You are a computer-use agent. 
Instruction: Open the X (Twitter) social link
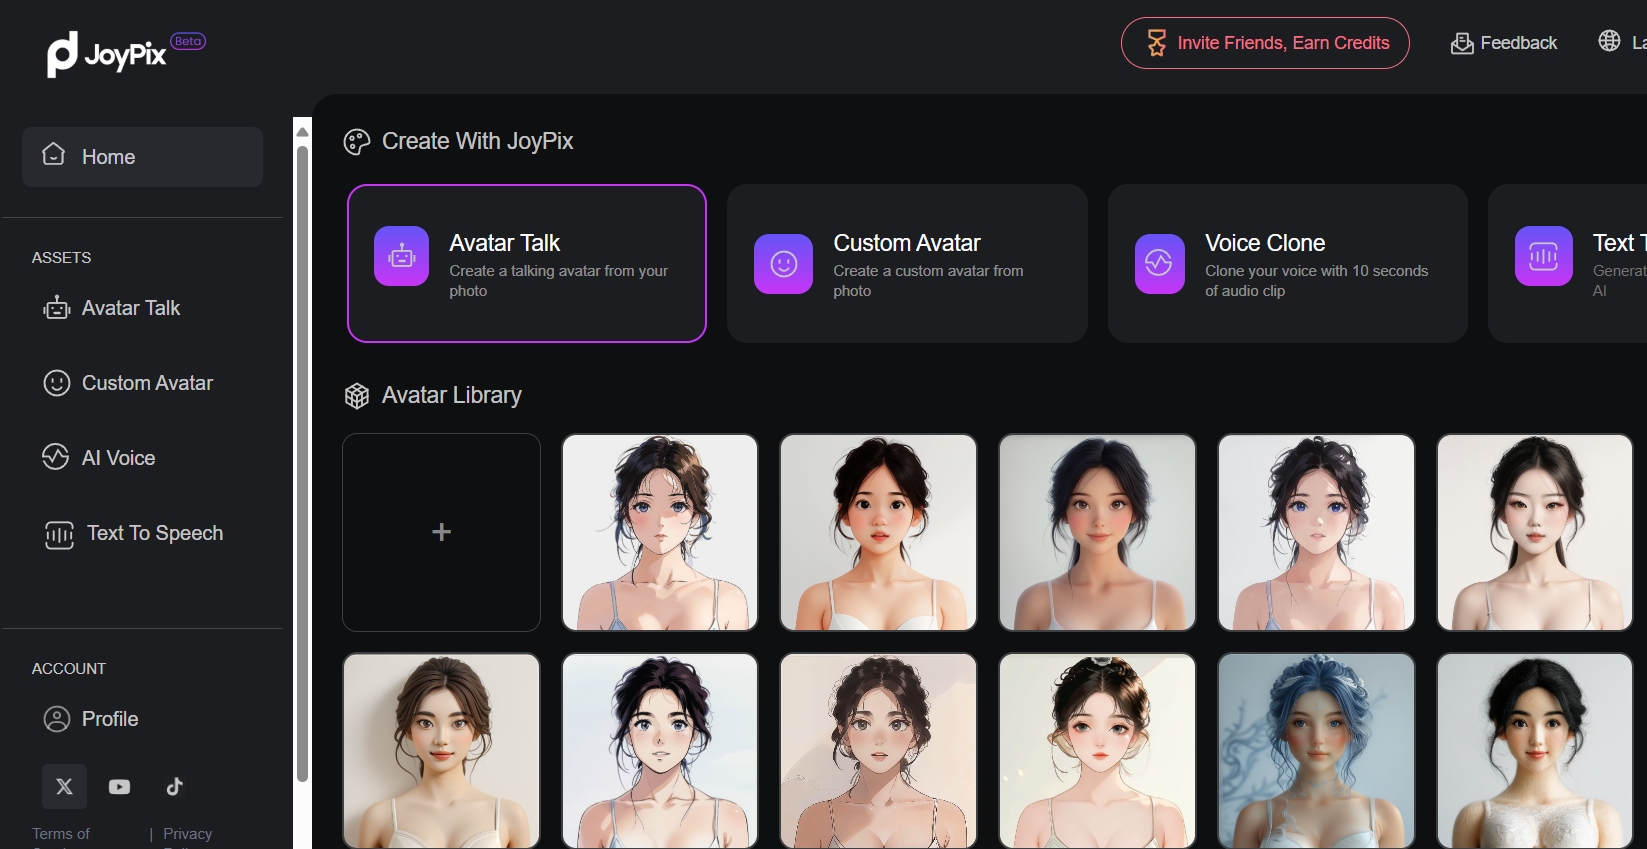(64, 787)
